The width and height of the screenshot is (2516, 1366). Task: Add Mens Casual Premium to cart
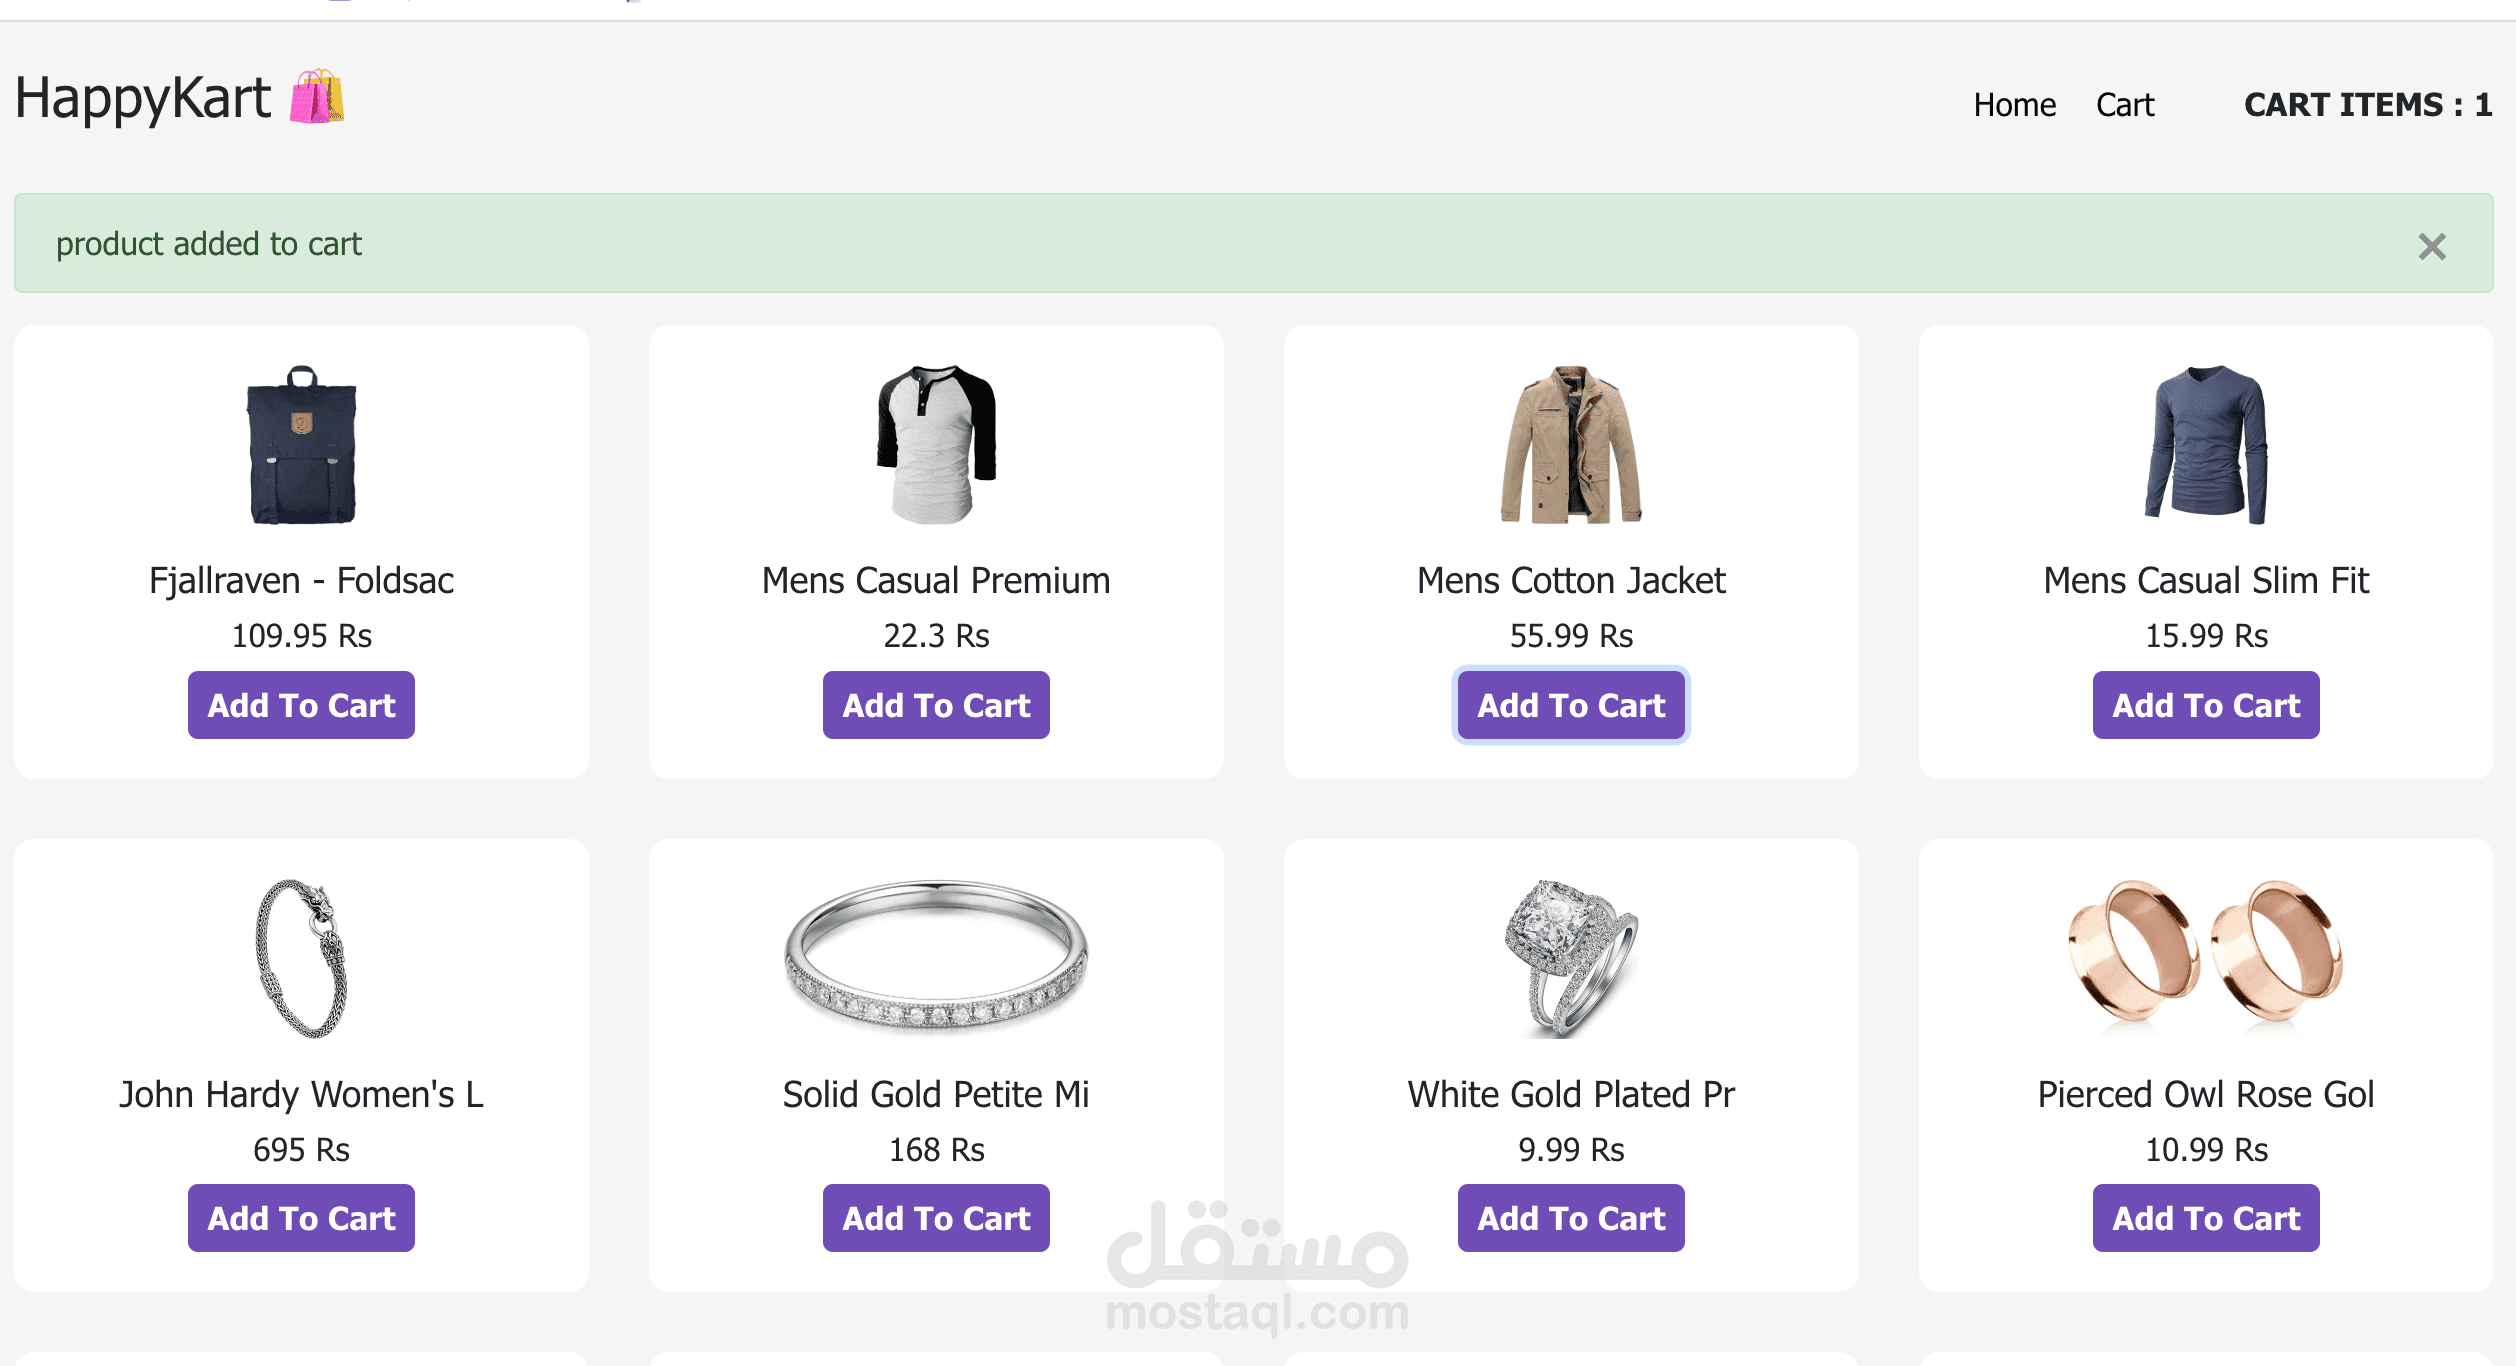point(936,705)
